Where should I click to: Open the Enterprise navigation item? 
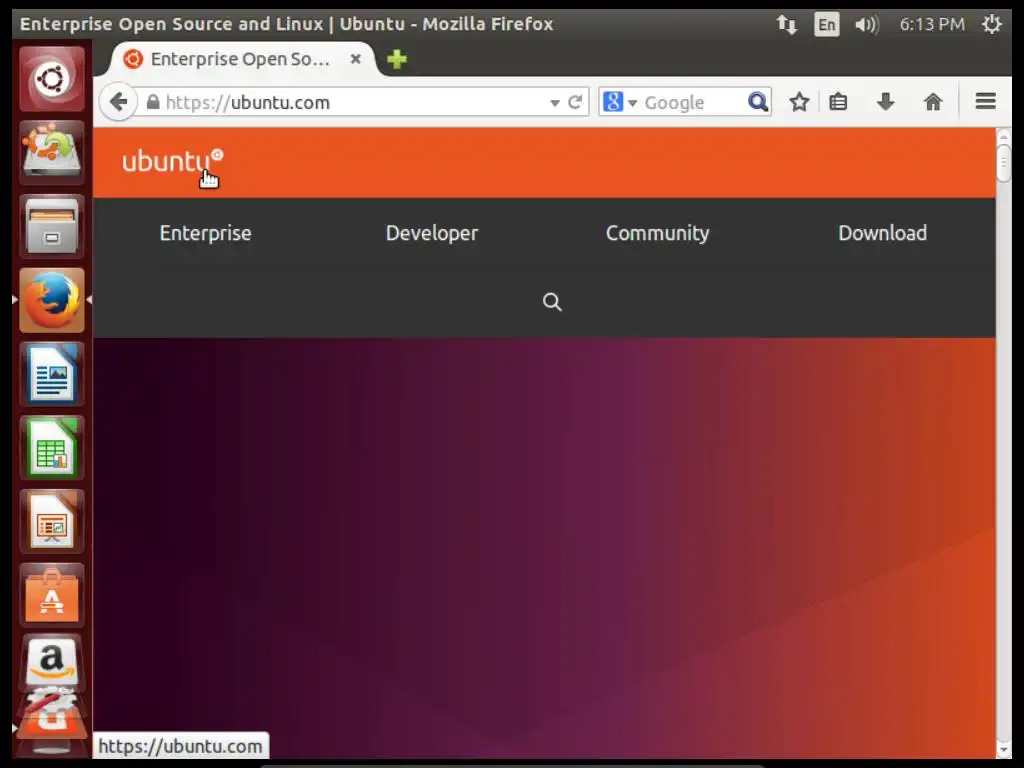(x=206, y=233)
